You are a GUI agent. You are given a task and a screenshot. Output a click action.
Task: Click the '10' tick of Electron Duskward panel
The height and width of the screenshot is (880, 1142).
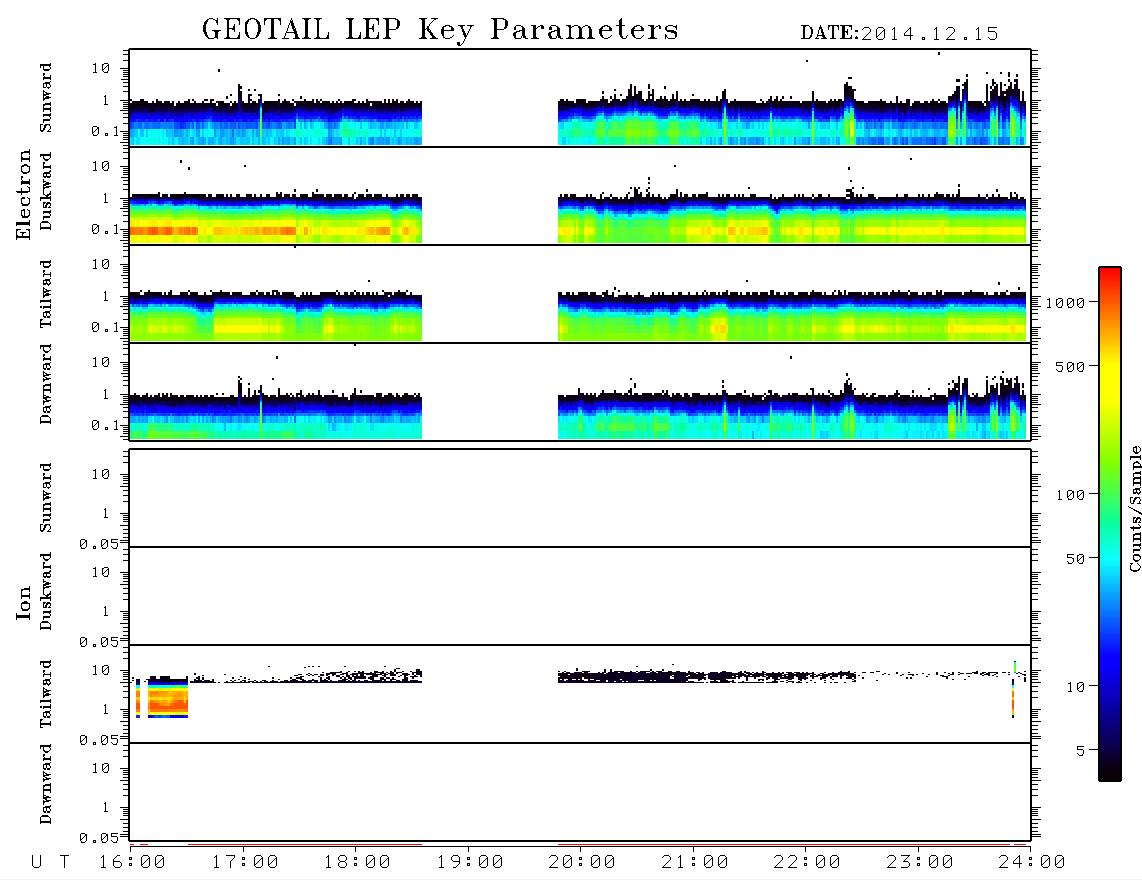[101, 166]
